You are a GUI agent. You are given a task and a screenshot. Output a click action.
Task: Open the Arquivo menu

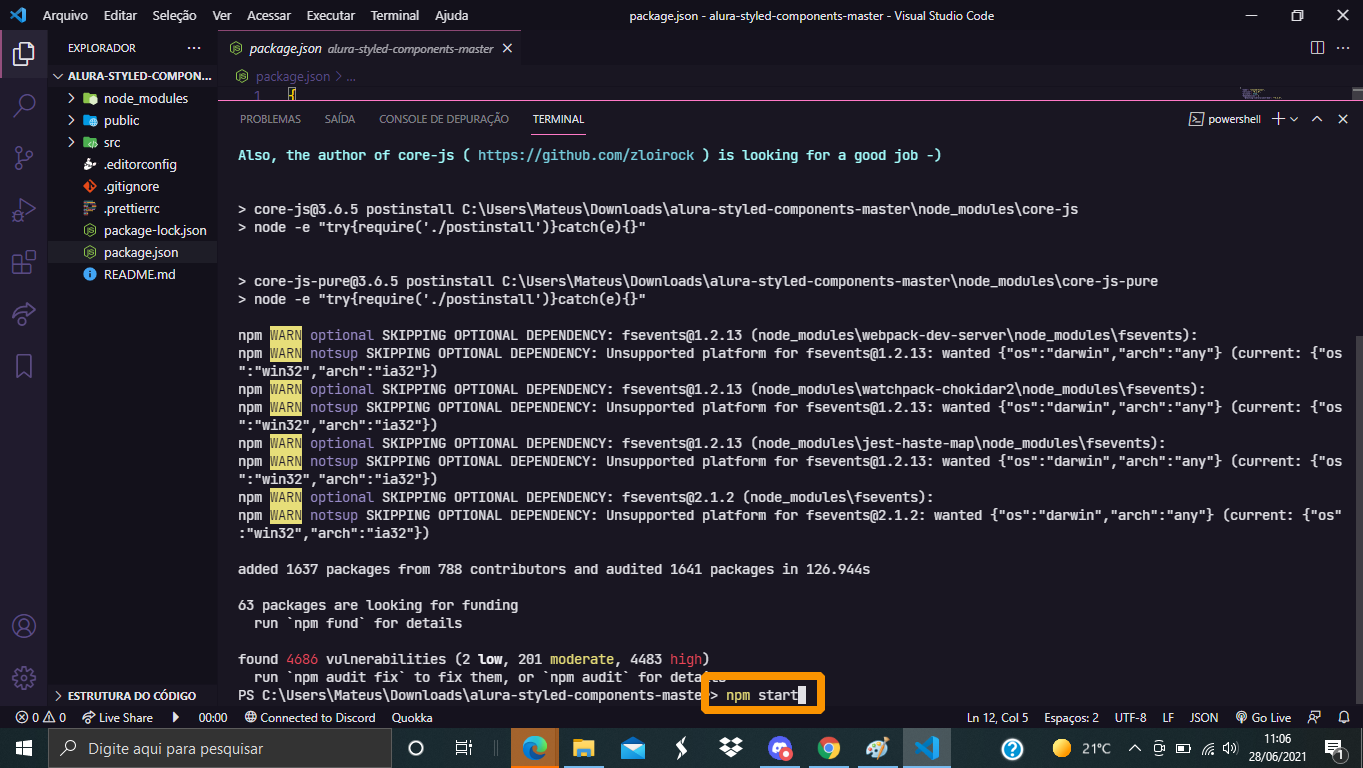coord(65,15)
